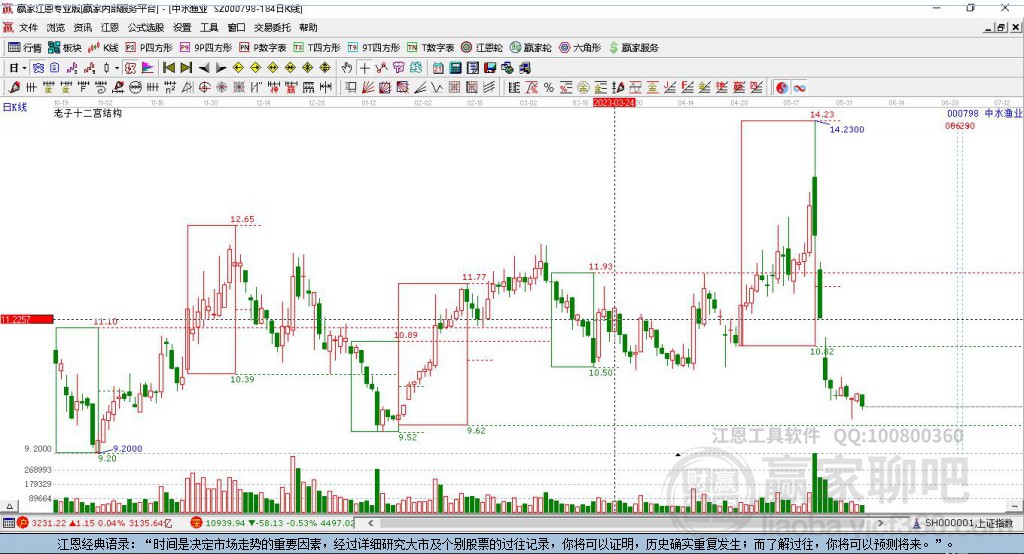The image size is (1024, 554).
Task: Open the 设置 menu
Action: pos(182,27)
